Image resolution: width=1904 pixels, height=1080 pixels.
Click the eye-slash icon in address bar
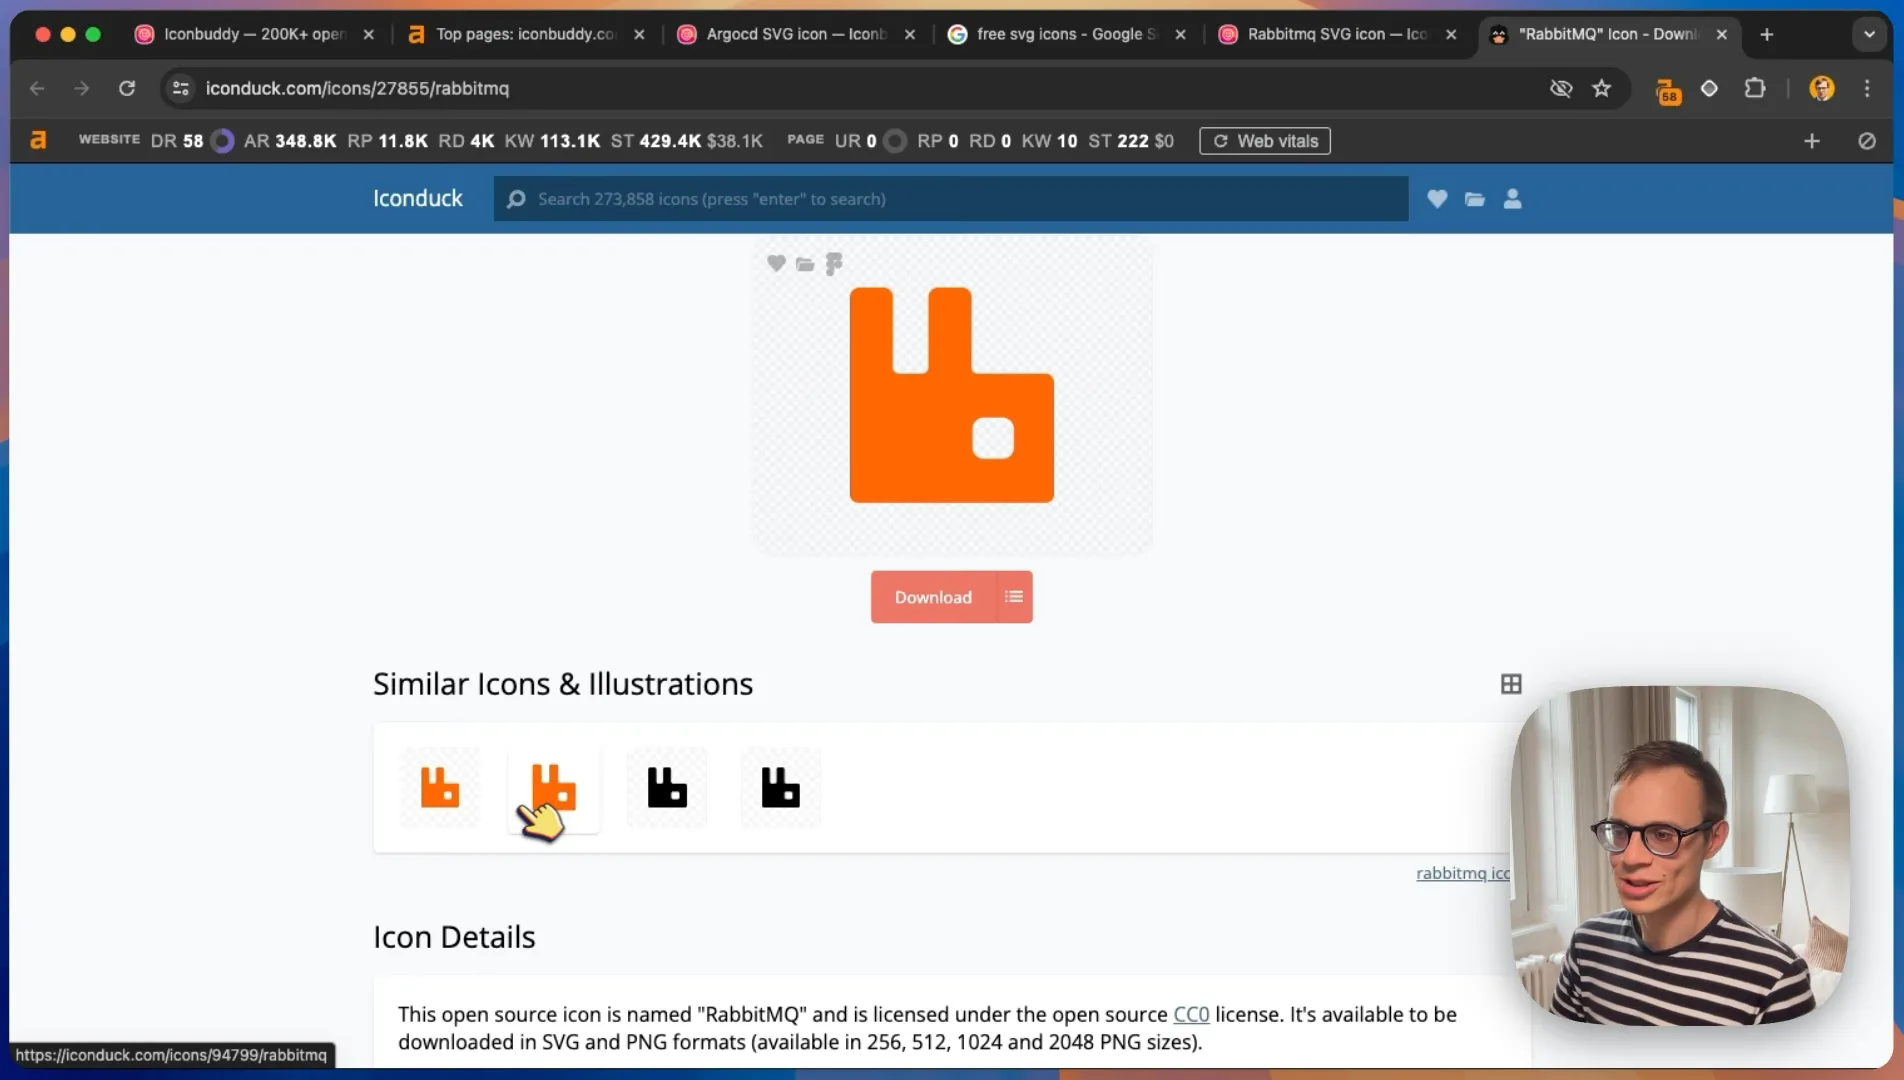pyautogui.click(x=1561, y=88)
